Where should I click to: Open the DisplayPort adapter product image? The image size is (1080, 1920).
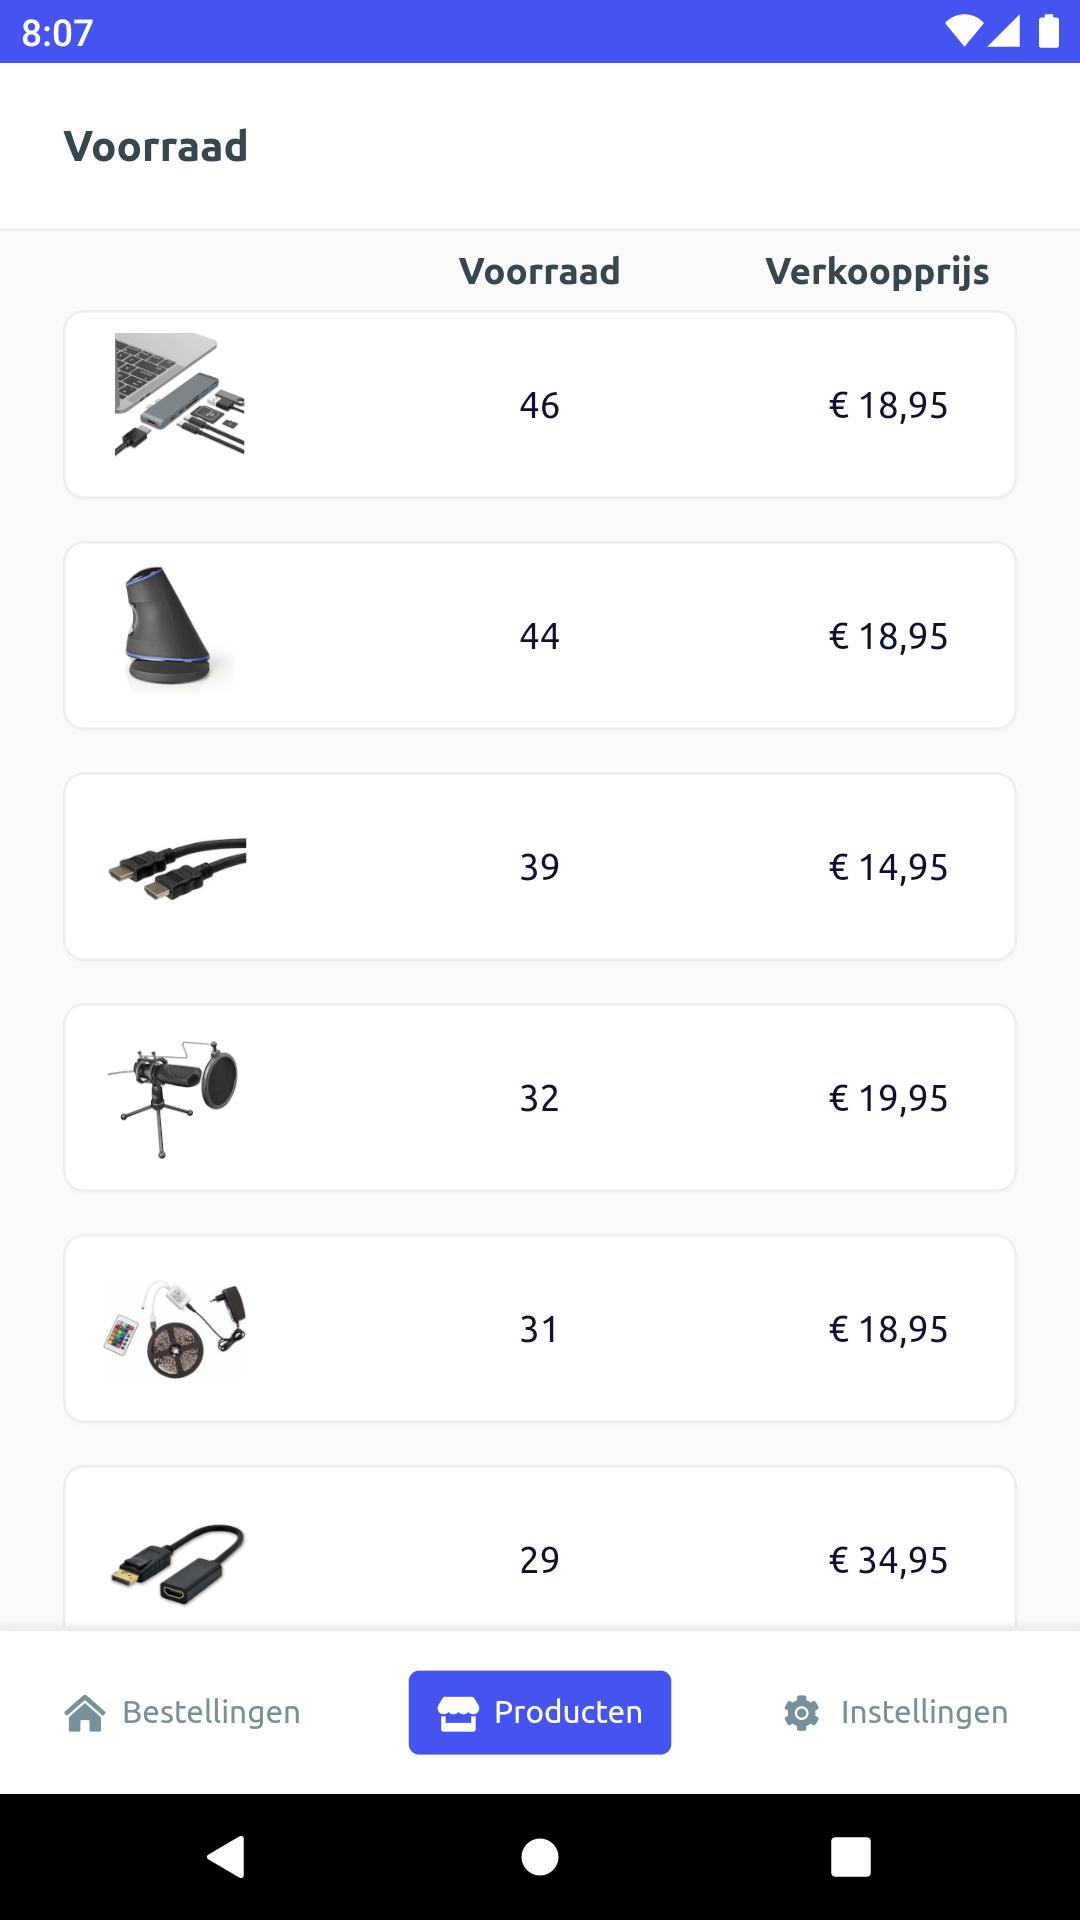coord(177,1563)
